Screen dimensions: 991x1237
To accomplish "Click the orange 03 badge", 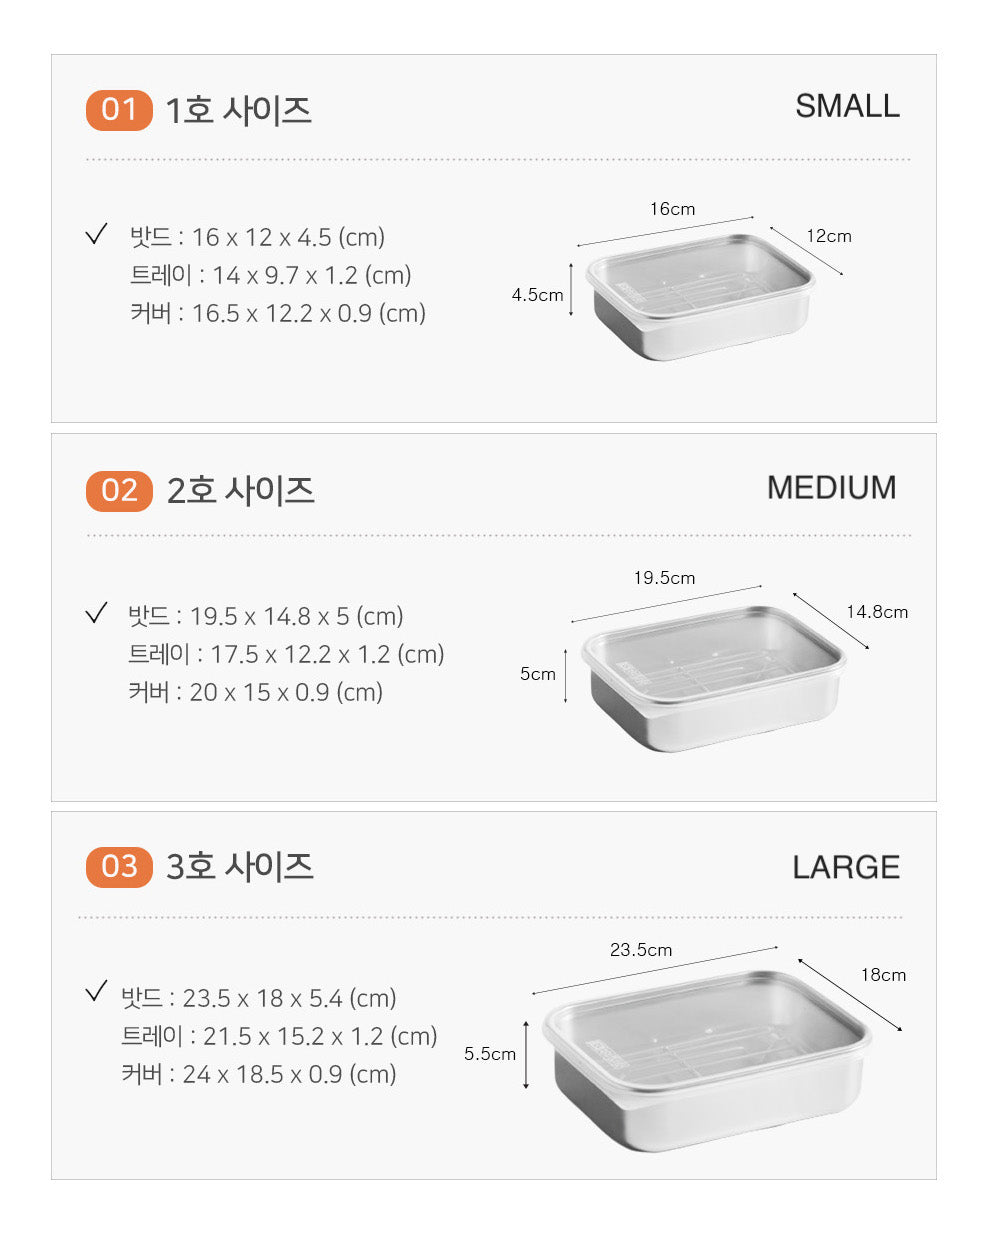I will coord(119,866).
